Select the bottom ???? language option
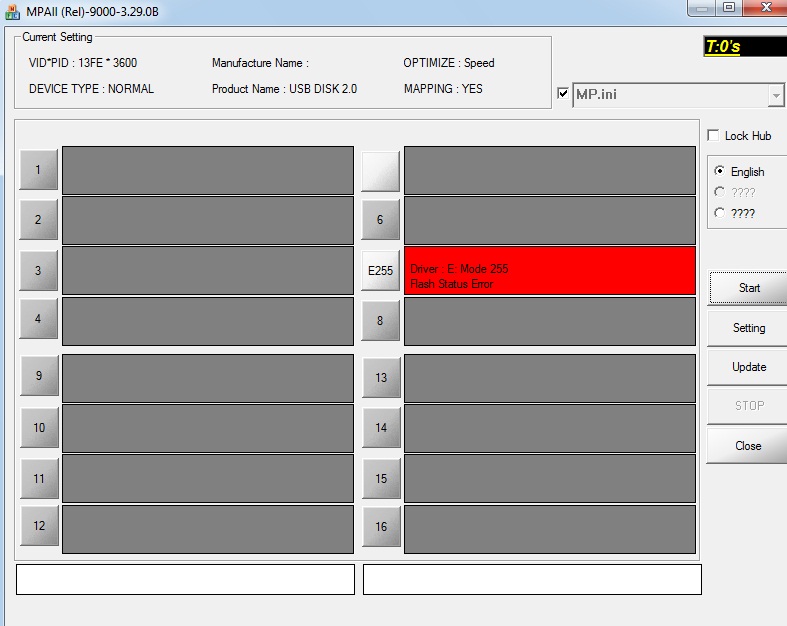This screenshot has height=626, width=787. click(x=720, y=213)
